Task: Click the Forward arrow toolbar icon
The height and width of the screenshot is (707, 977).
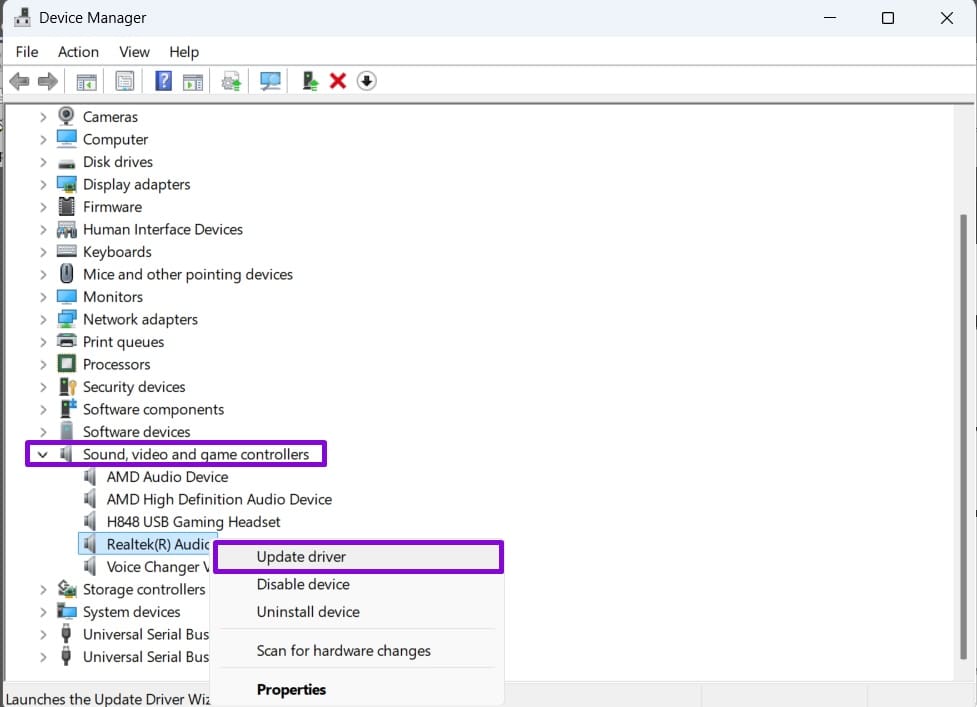Action: click(x=48, y=81)
